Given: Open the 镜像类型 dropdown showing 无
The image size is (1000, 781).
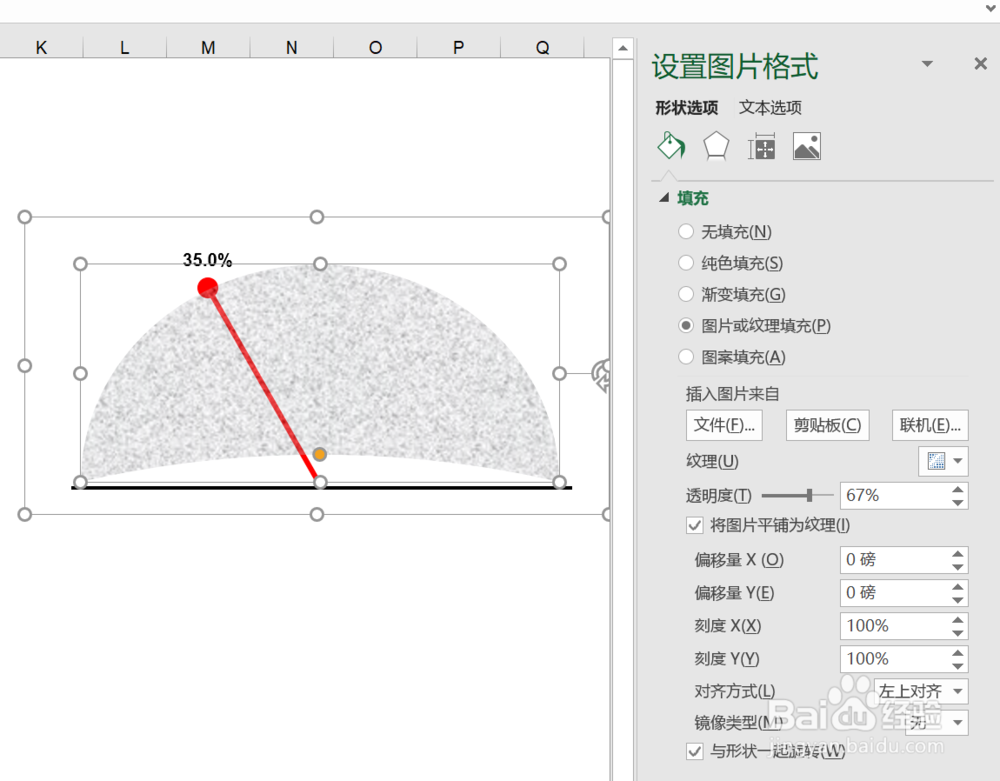Looking at the screenshot, I should tap(936, 722).
